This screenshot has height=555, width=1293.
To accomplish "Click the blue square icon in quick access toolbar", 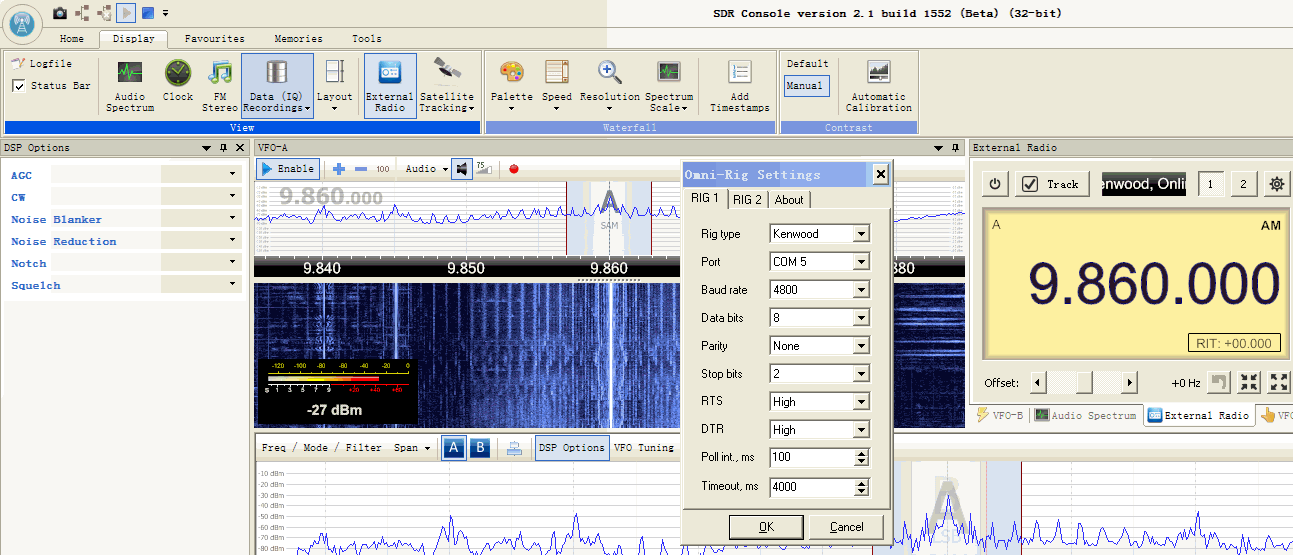I will click(x=148, y=13).
